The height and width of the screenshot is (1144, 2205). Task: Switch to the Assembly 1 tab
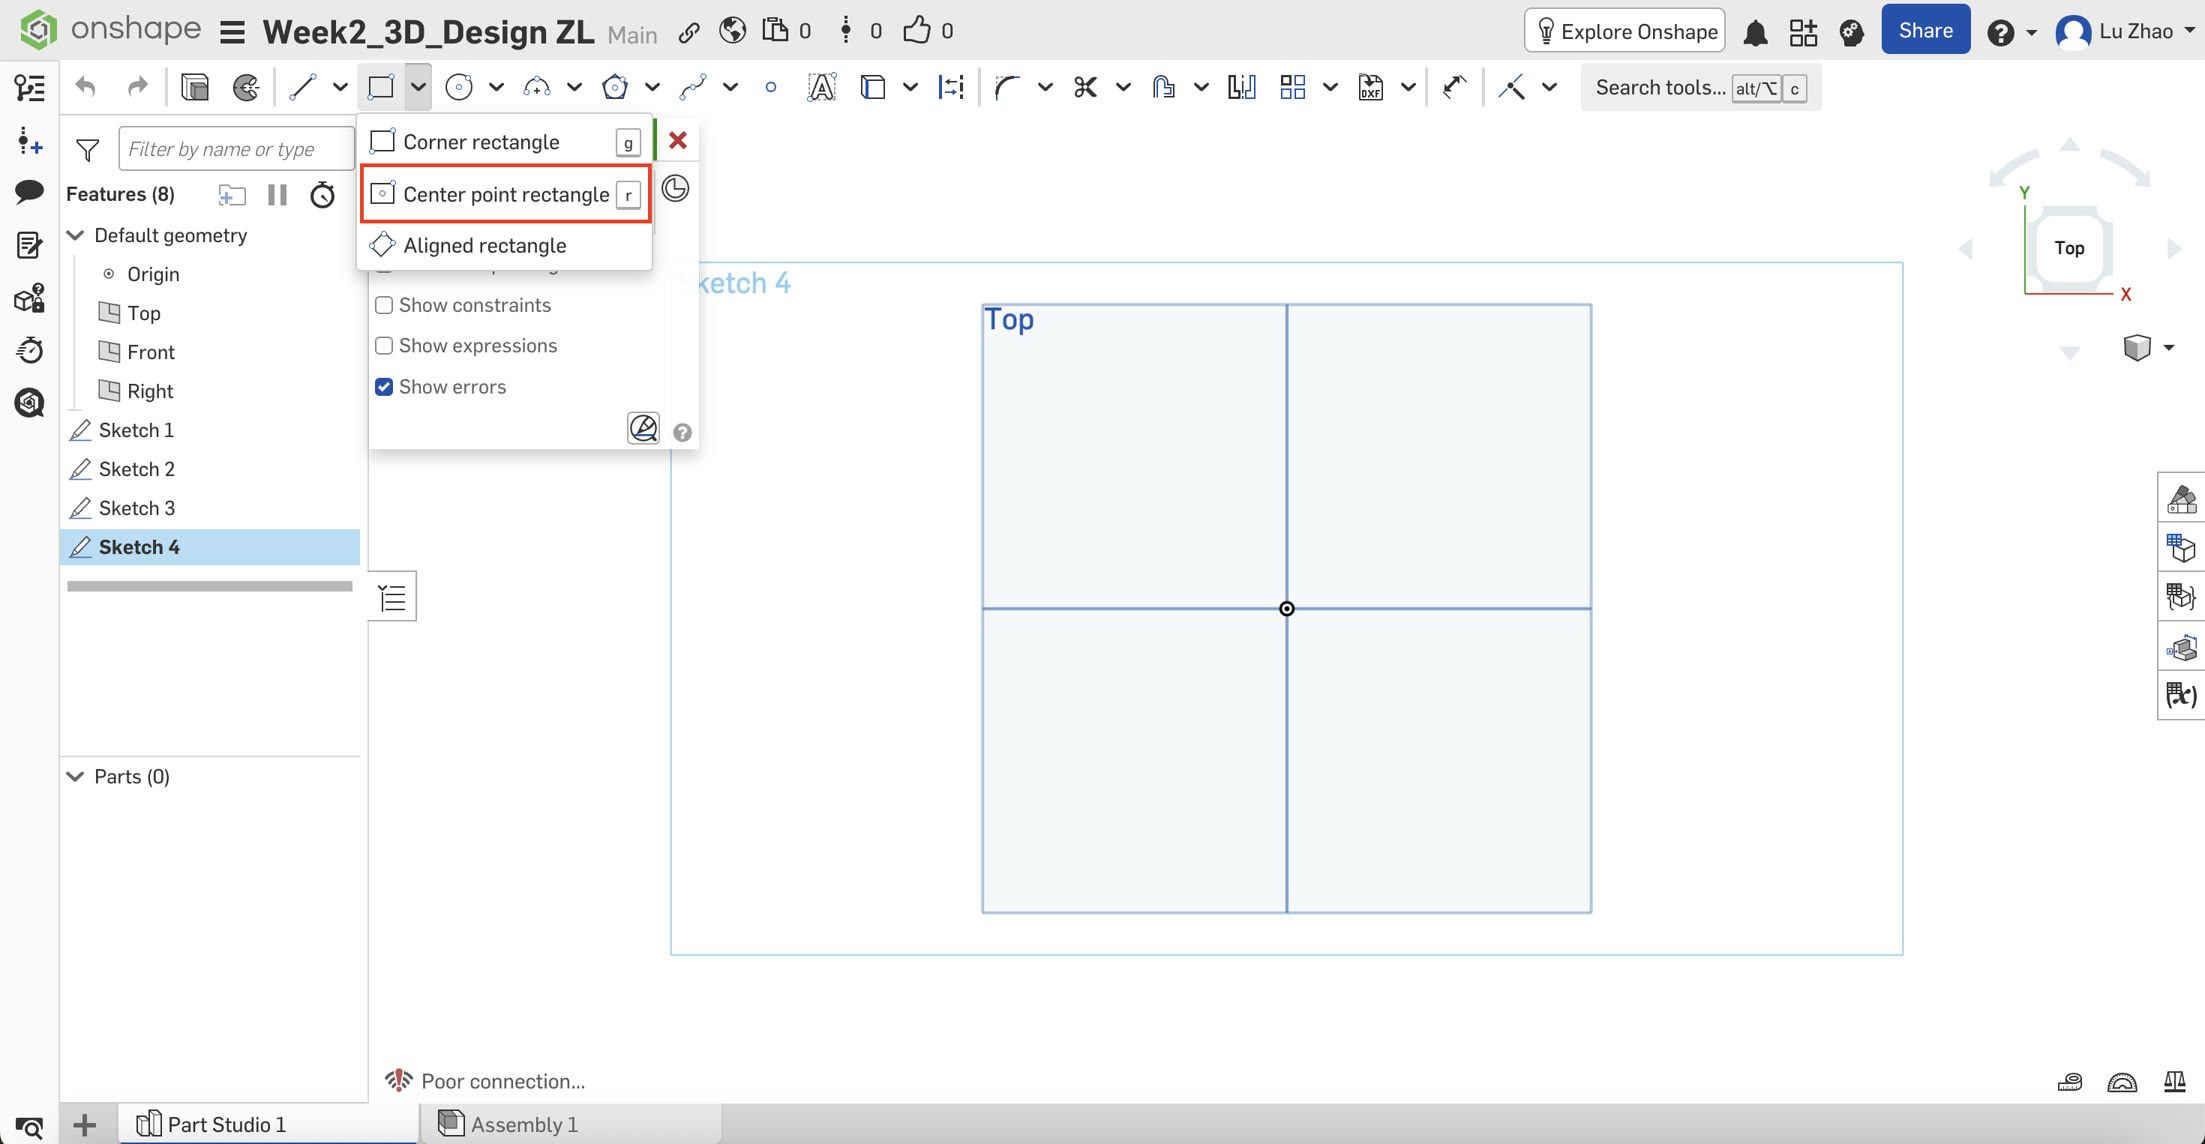[x=521, y=1123]
